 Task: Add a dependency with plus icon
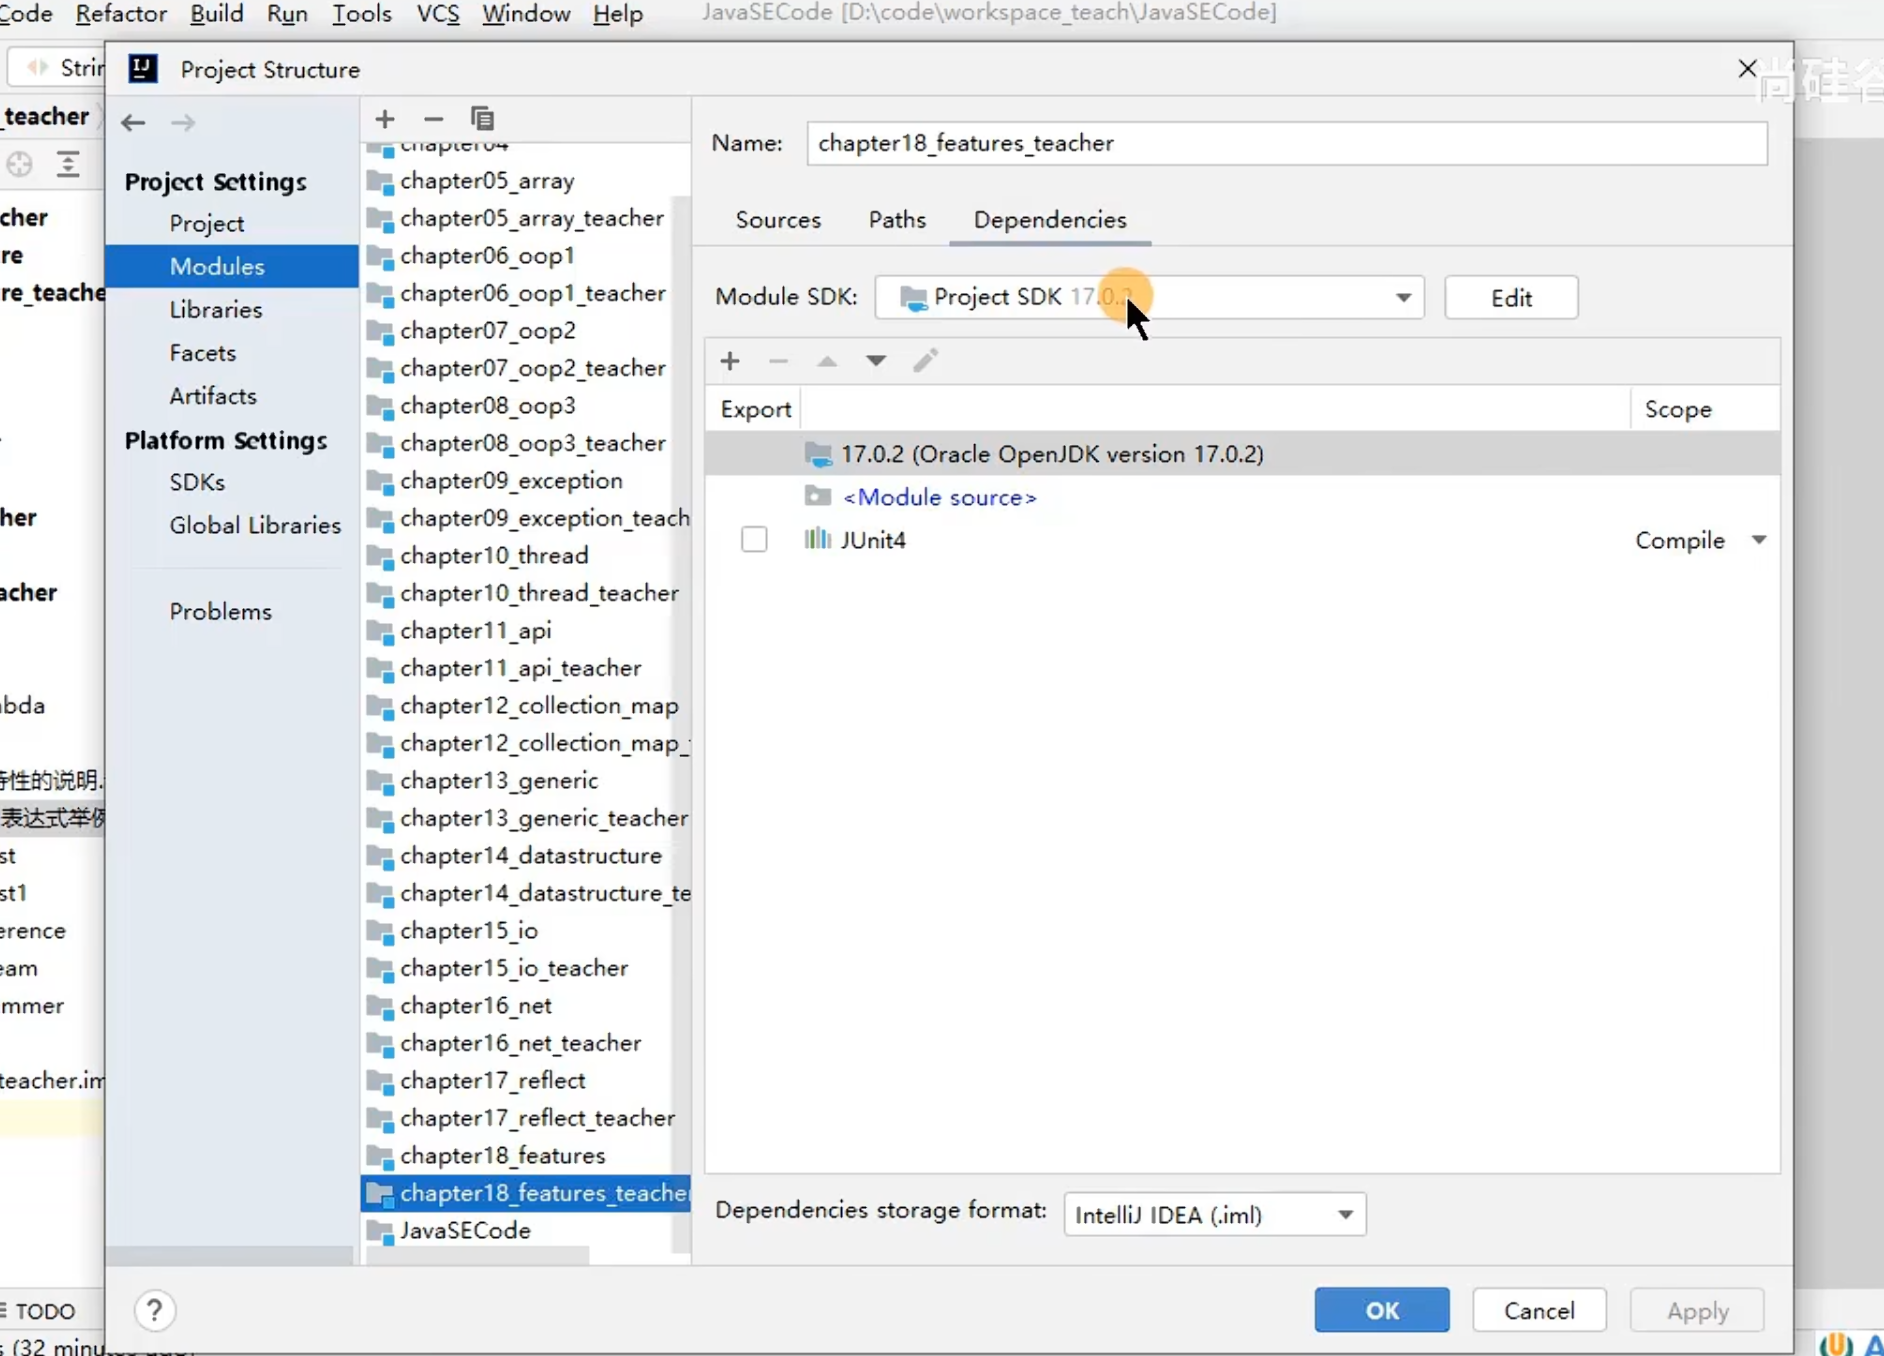pyautogui.click(x=730, y=360)
